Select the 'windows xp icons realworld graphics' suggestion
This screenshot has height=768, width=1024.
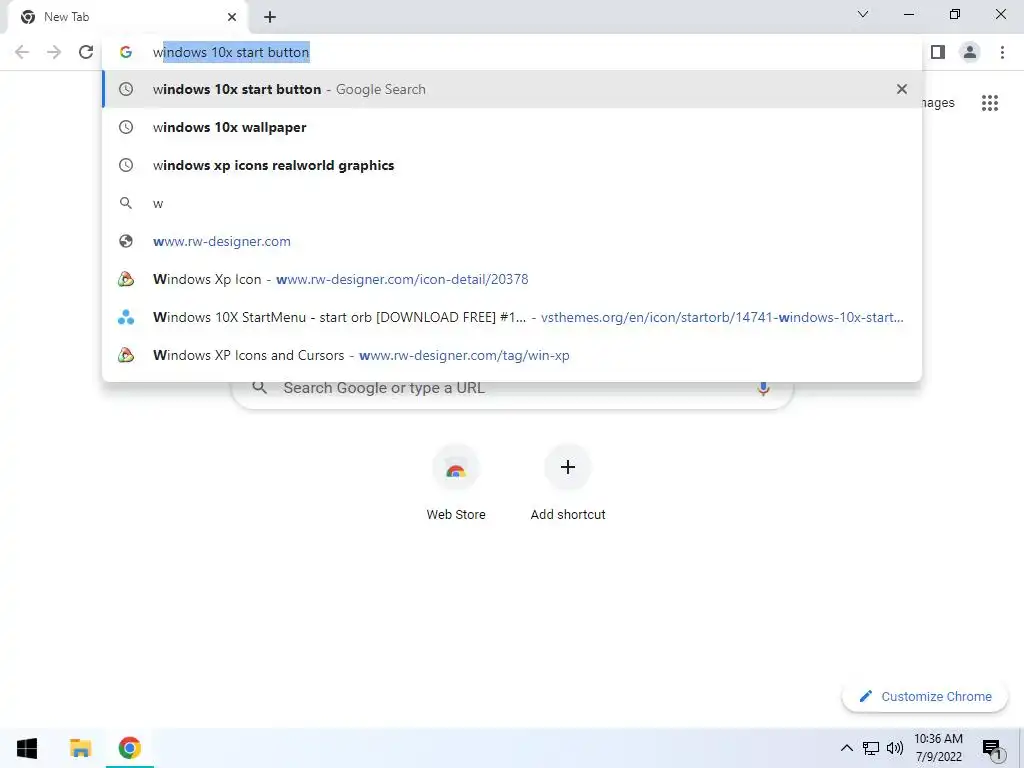click(x=512, y=165)
